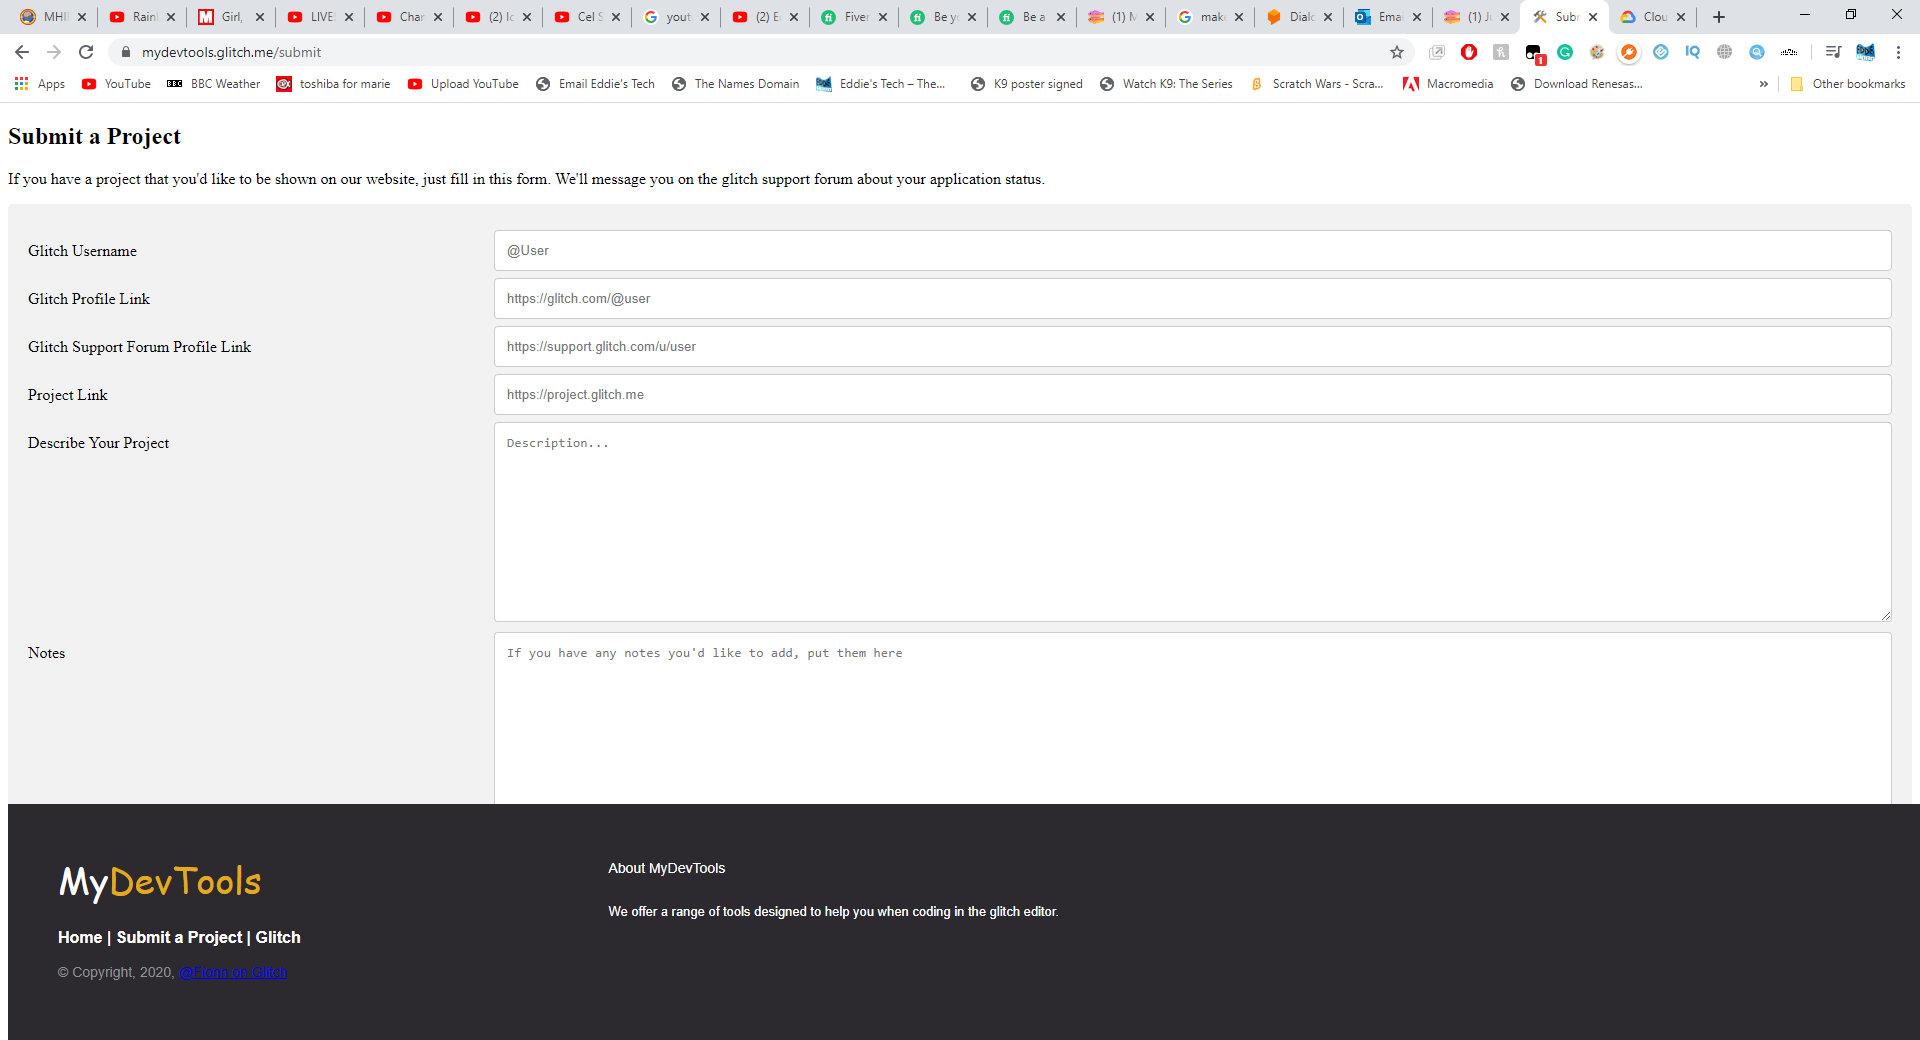Switch to the Rain YouTube tab
Screen dimensions: 1920x1040
(142, 17)
